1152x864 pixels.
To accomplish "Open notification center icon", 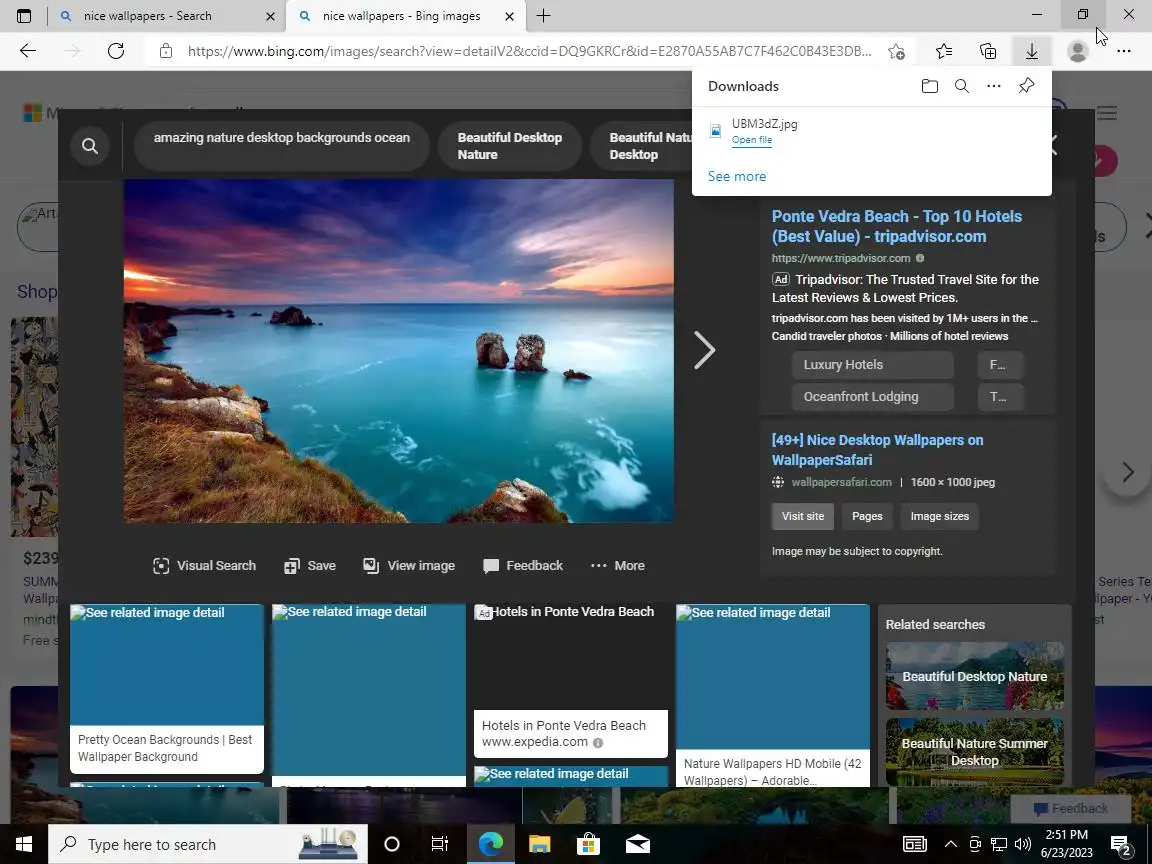I will (x=1120, y=844).
